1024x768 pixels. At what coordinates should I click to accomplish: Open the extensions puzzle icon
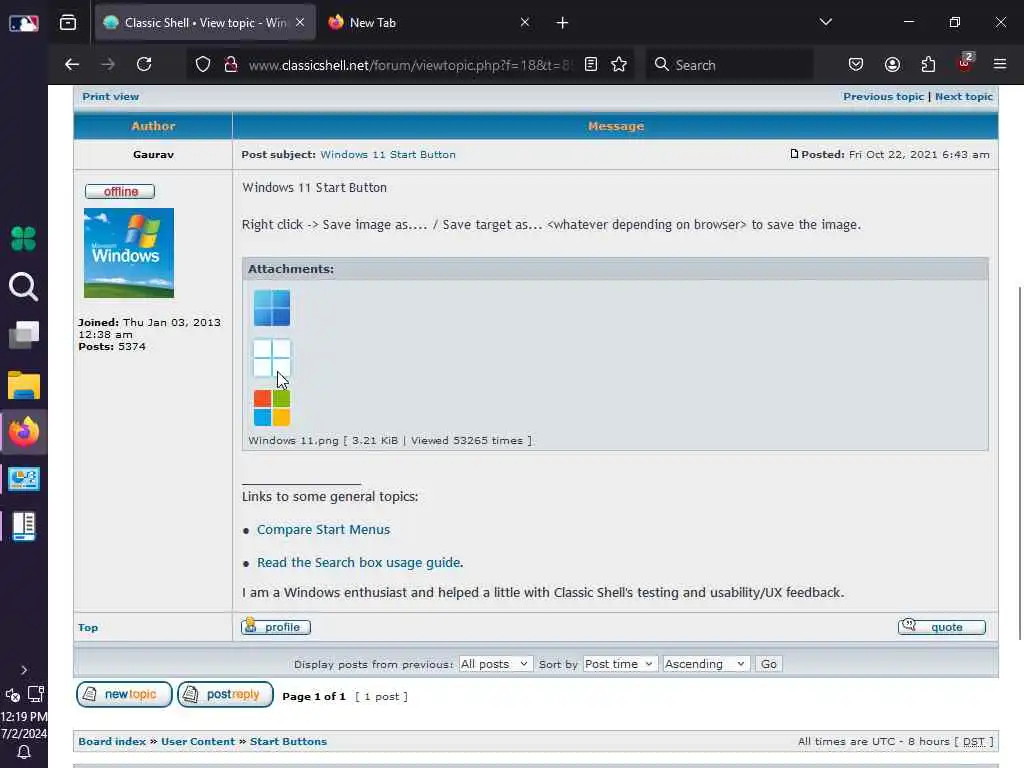(x=928, y=65)
